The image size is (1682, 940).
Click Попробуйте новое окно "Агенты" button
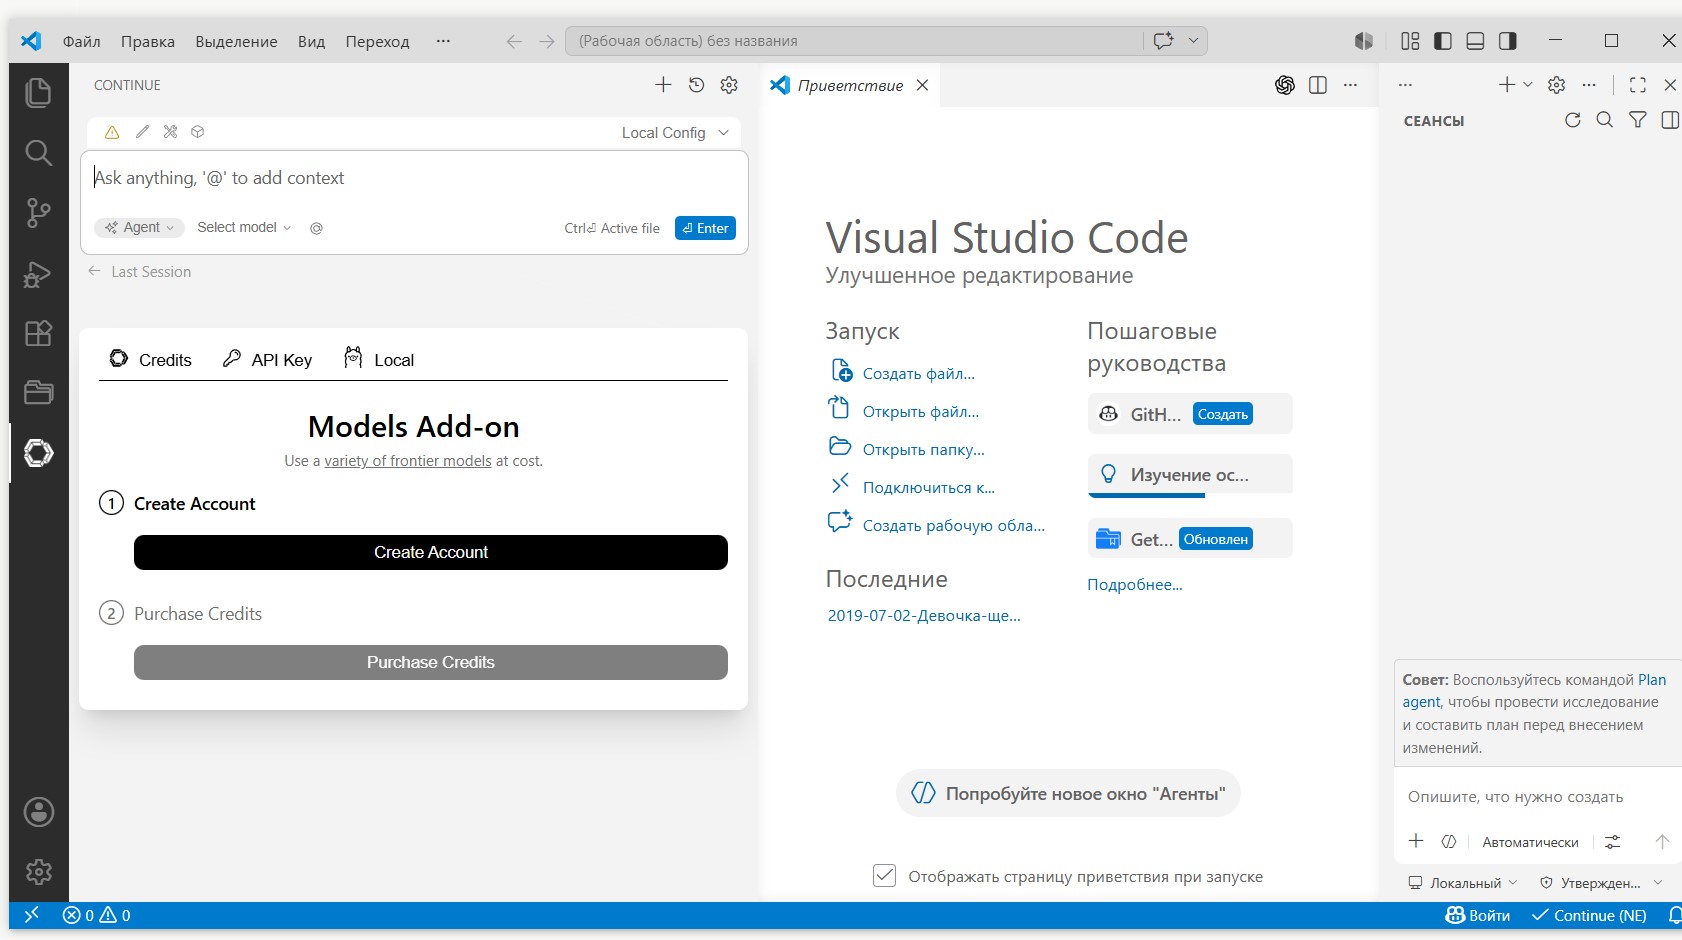pos(1068,793)
